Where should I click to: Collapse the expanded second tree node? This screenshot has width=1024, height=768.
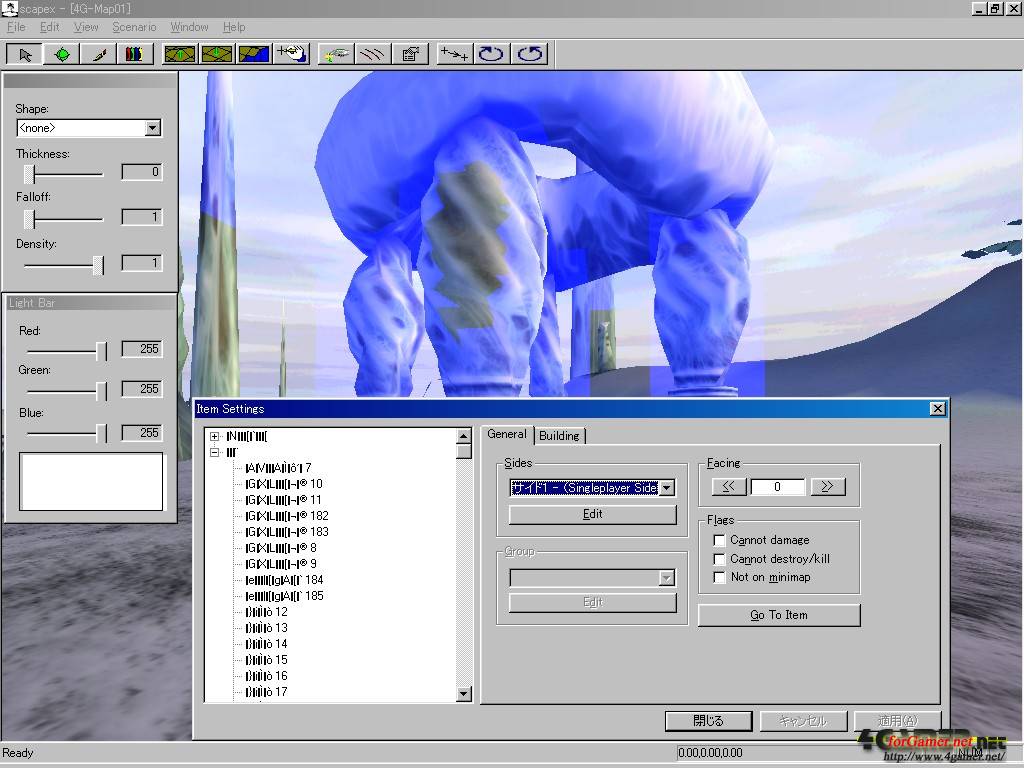click(215, 452)
